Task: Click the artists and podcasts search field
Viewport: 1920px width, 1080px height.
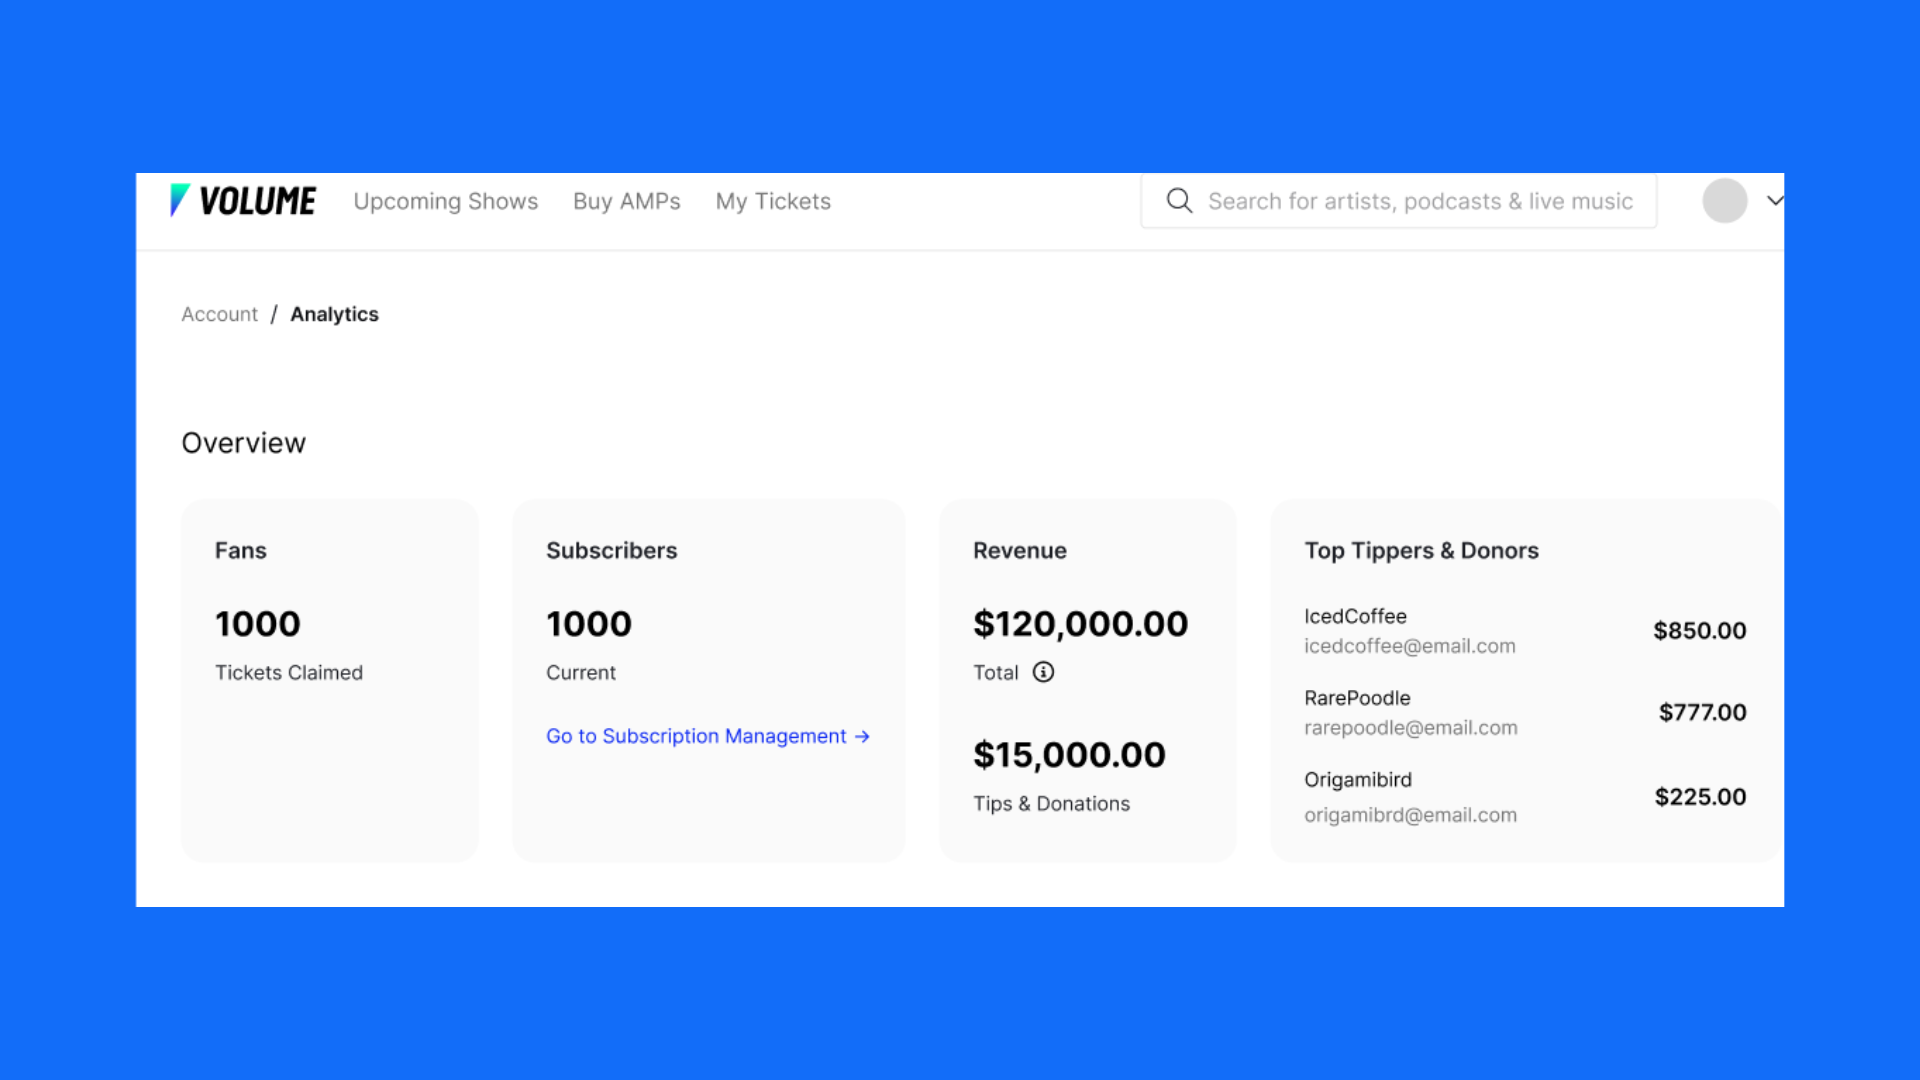Action: coord(1419,201)
